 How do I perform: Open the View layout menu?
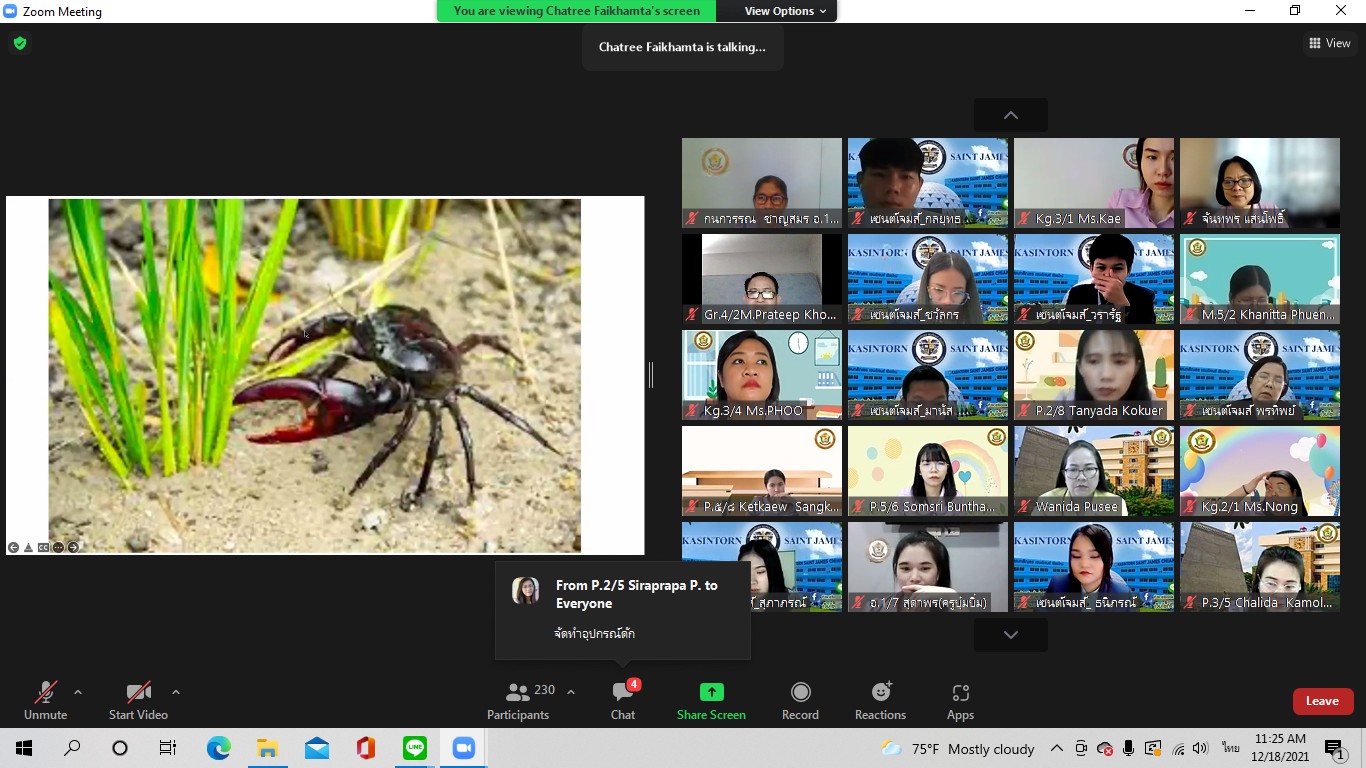pos(1330,43)
